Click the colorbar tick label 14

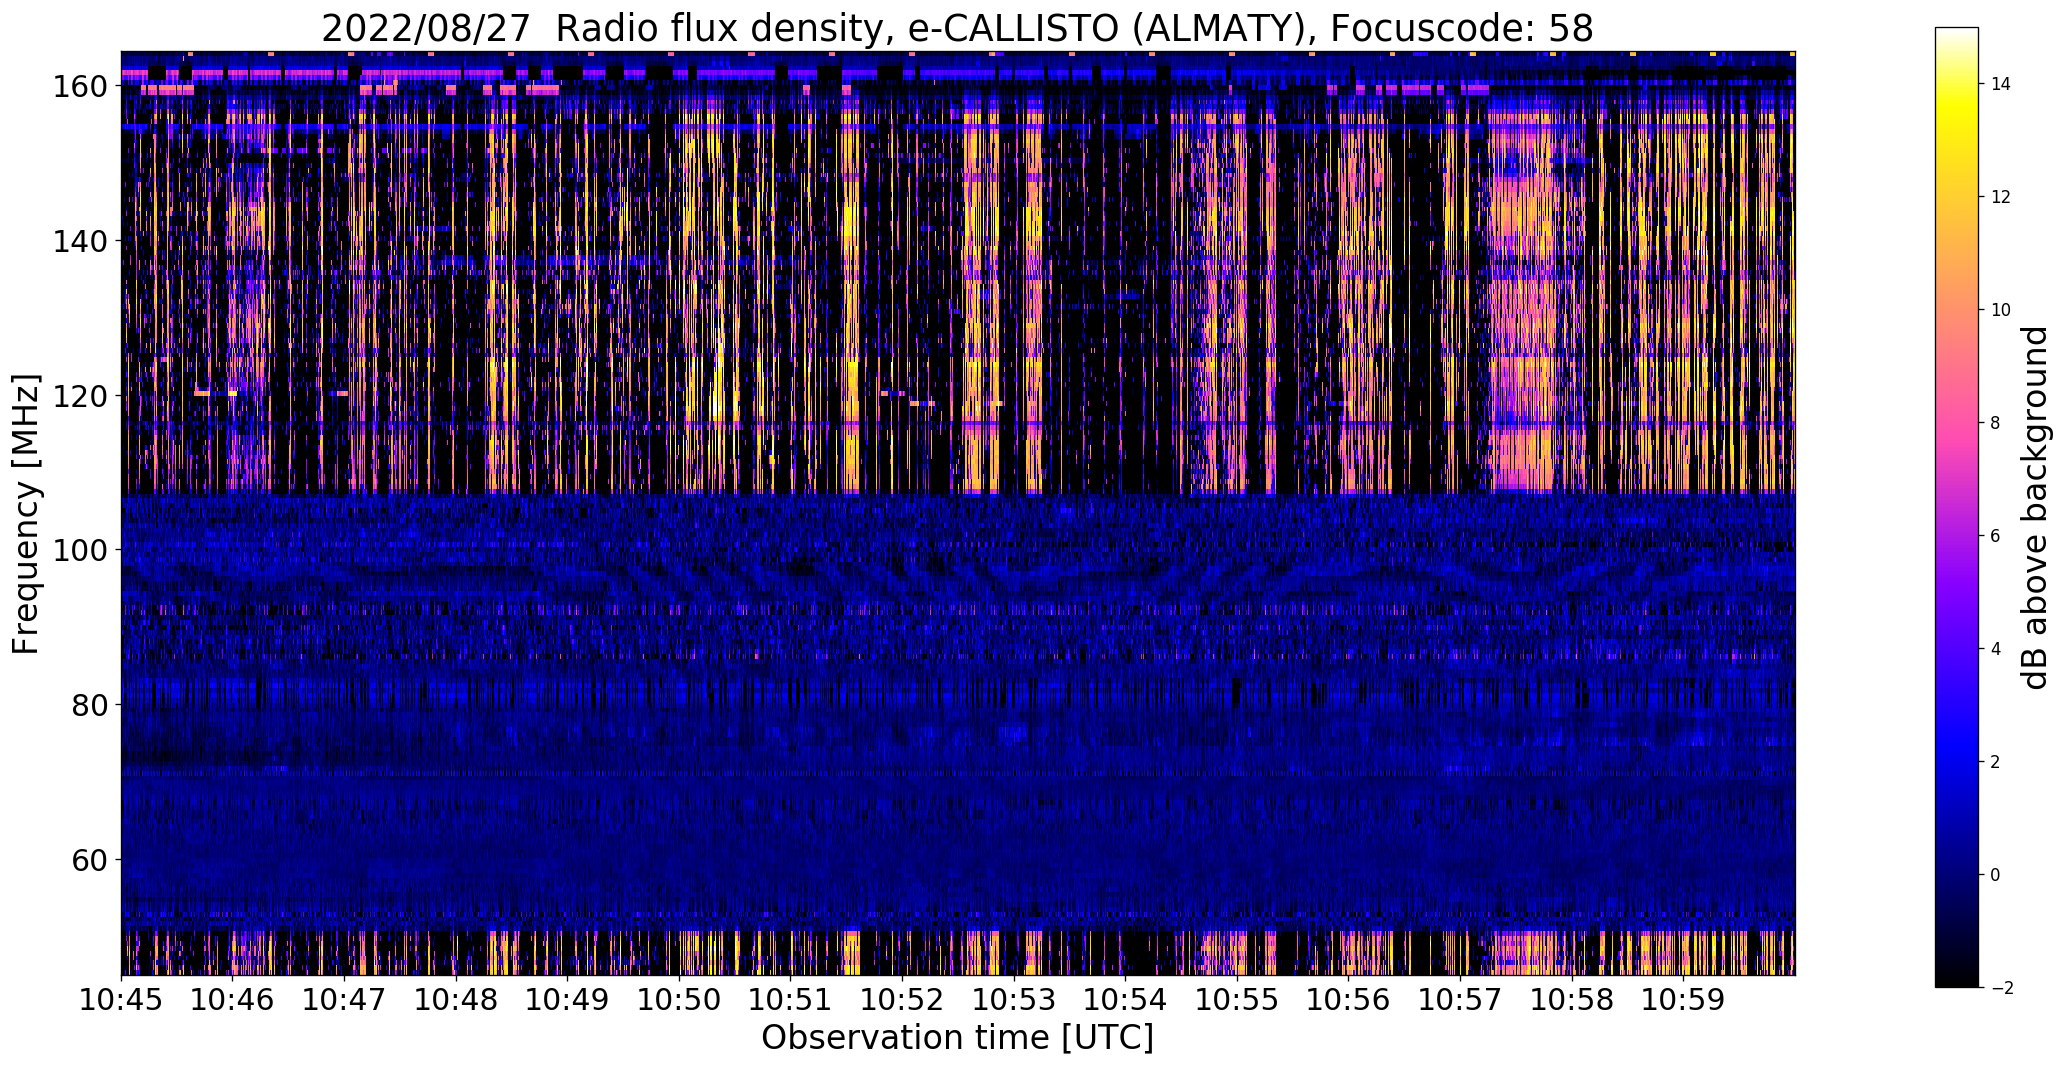(2000, 84)
